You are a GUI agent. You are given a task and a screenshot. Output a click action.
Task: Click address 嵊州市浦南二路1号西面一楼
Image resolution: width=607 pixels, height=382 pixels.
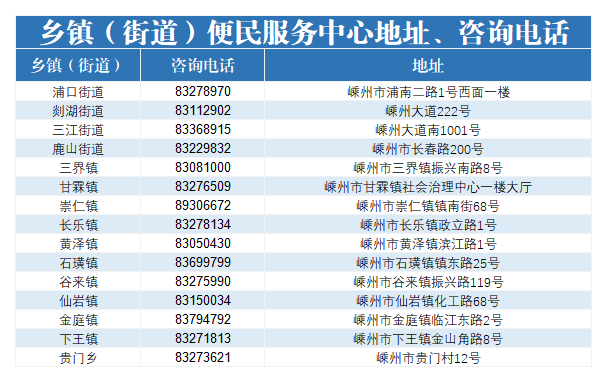pyautogui.click(x=428, y=92)
